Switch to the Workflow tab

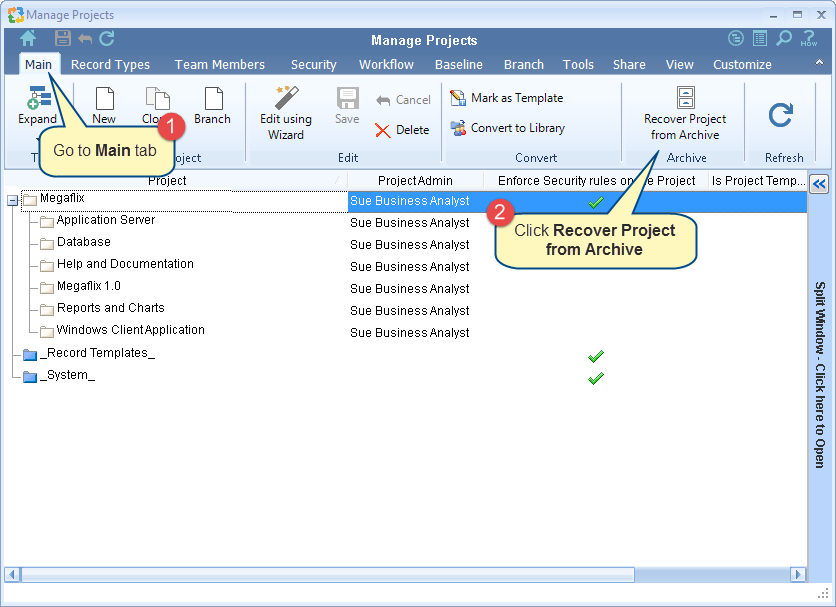pos(386,65)
